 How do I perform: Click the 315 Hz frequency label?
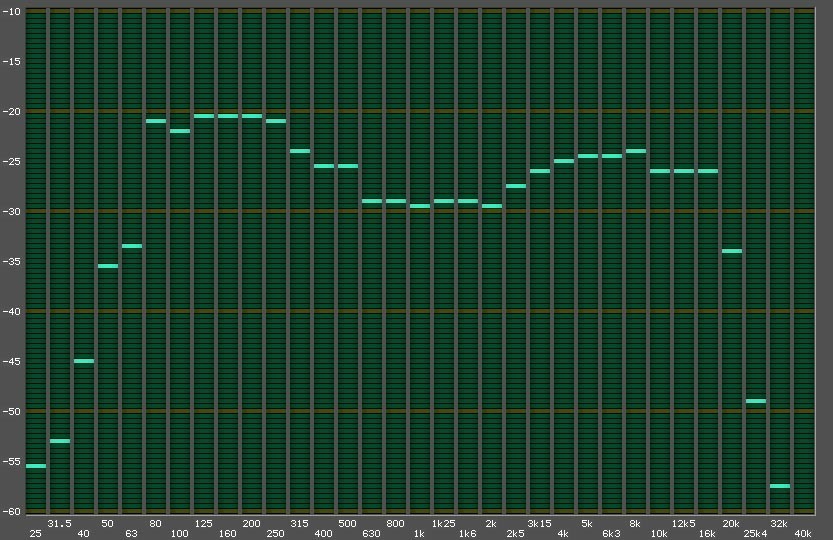tap(299, 524)
